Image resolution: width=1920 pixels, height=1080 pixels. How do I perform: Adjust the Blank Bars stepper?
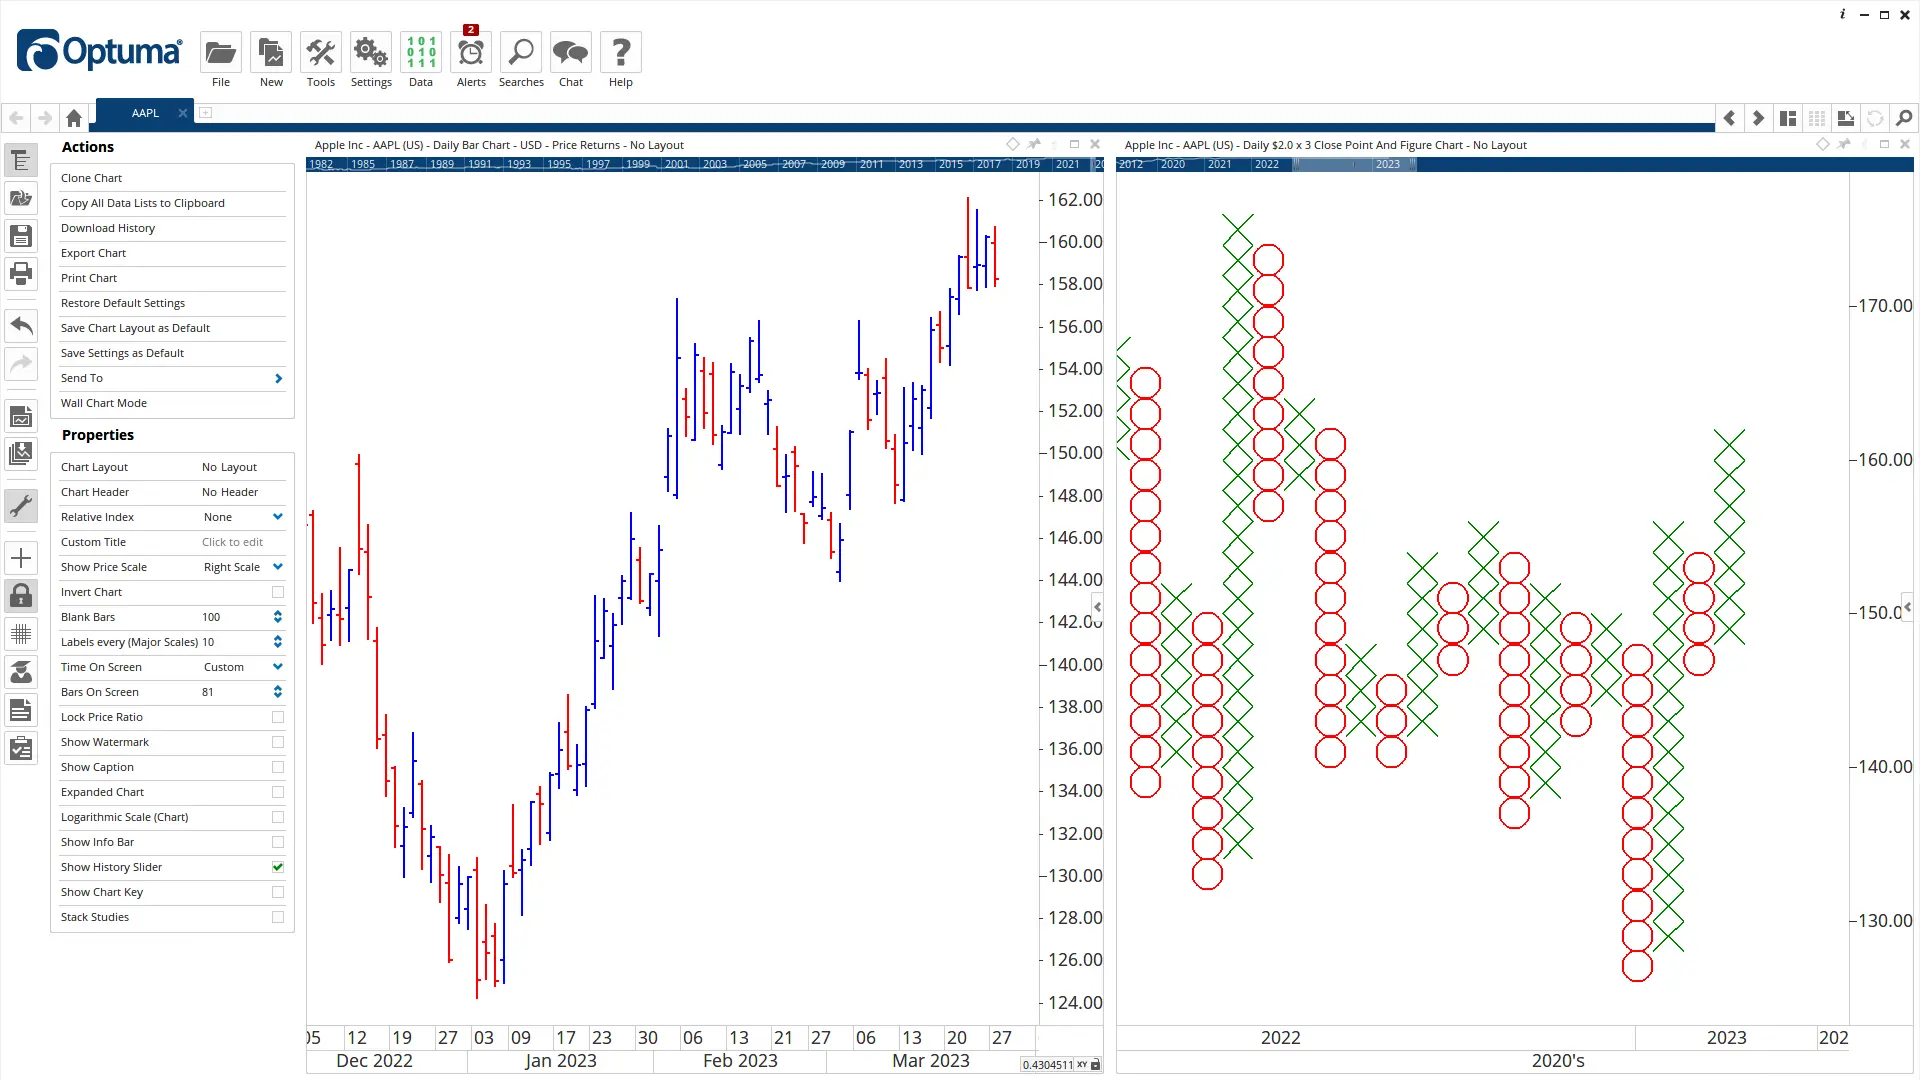tap(278, 617)
